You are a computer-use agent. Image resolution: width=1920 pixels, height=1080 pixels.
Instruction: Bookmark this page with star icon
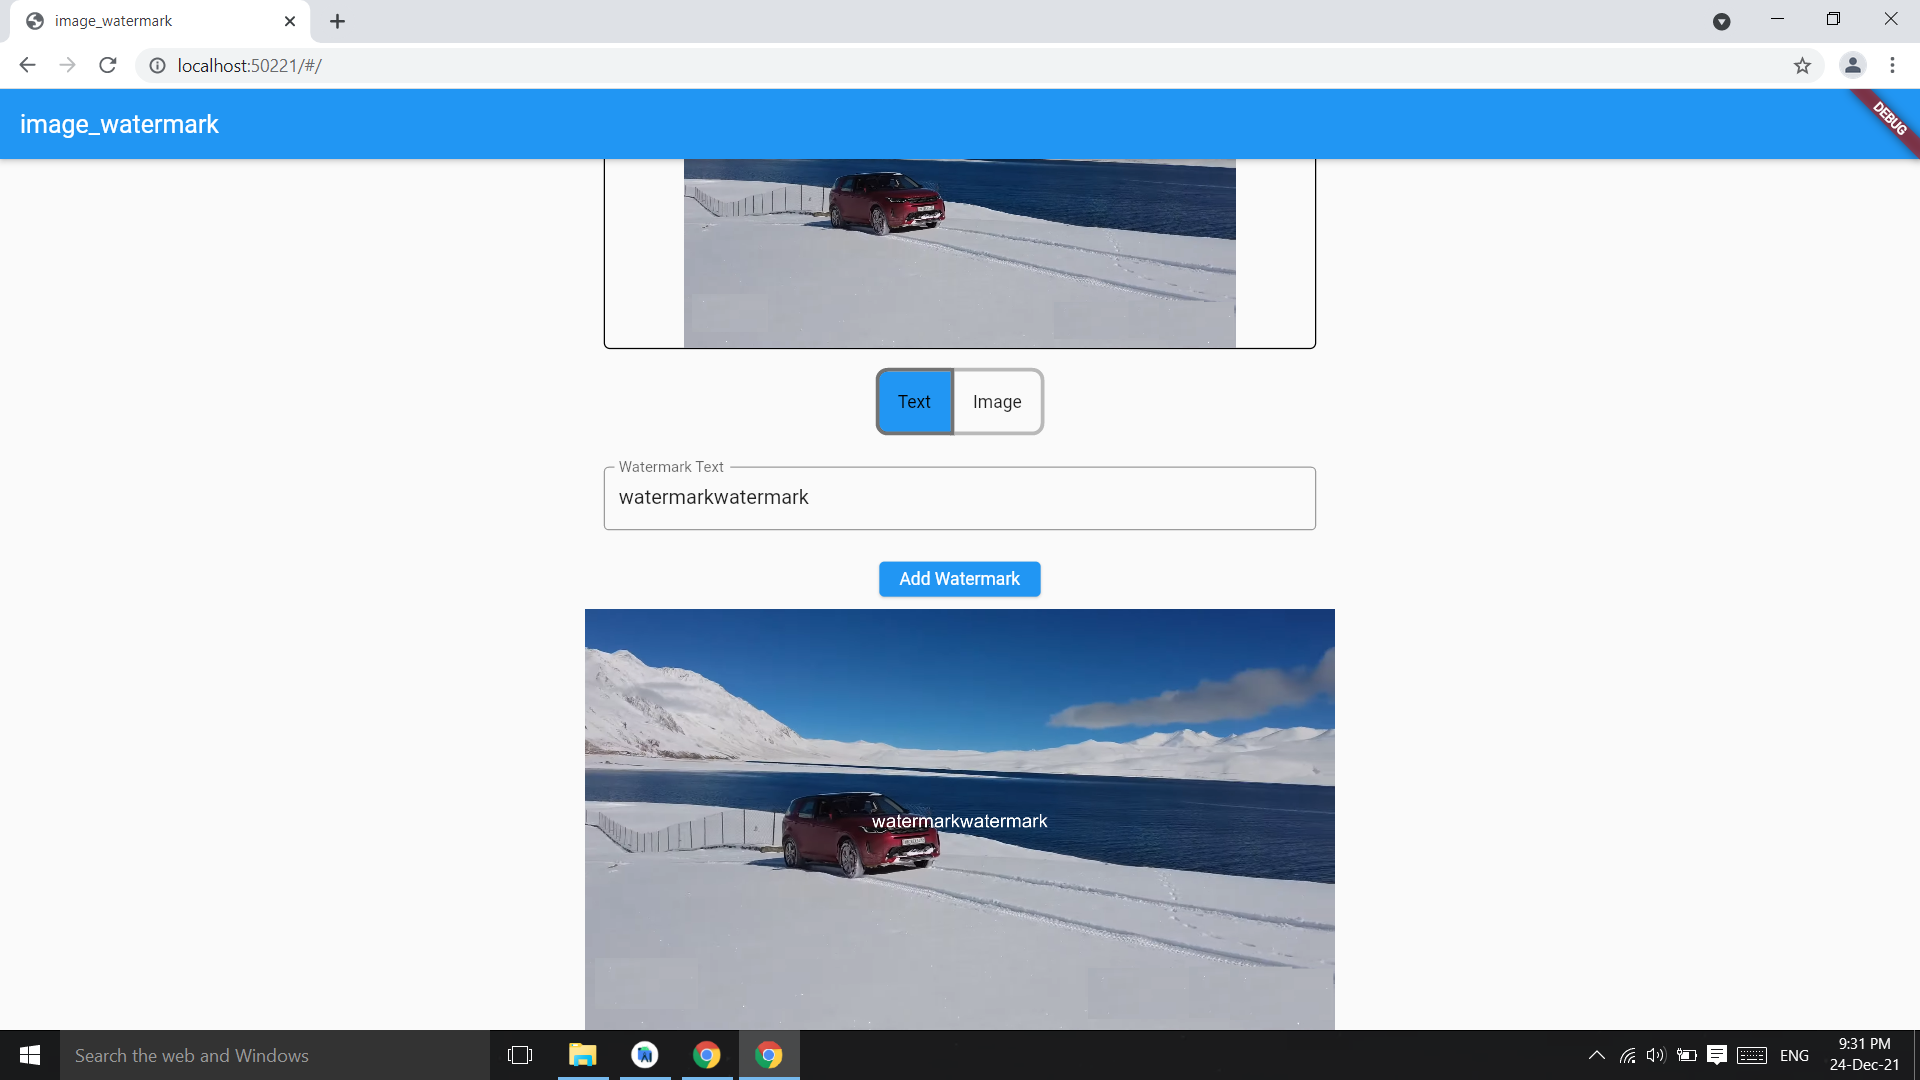pos(1802,66)
